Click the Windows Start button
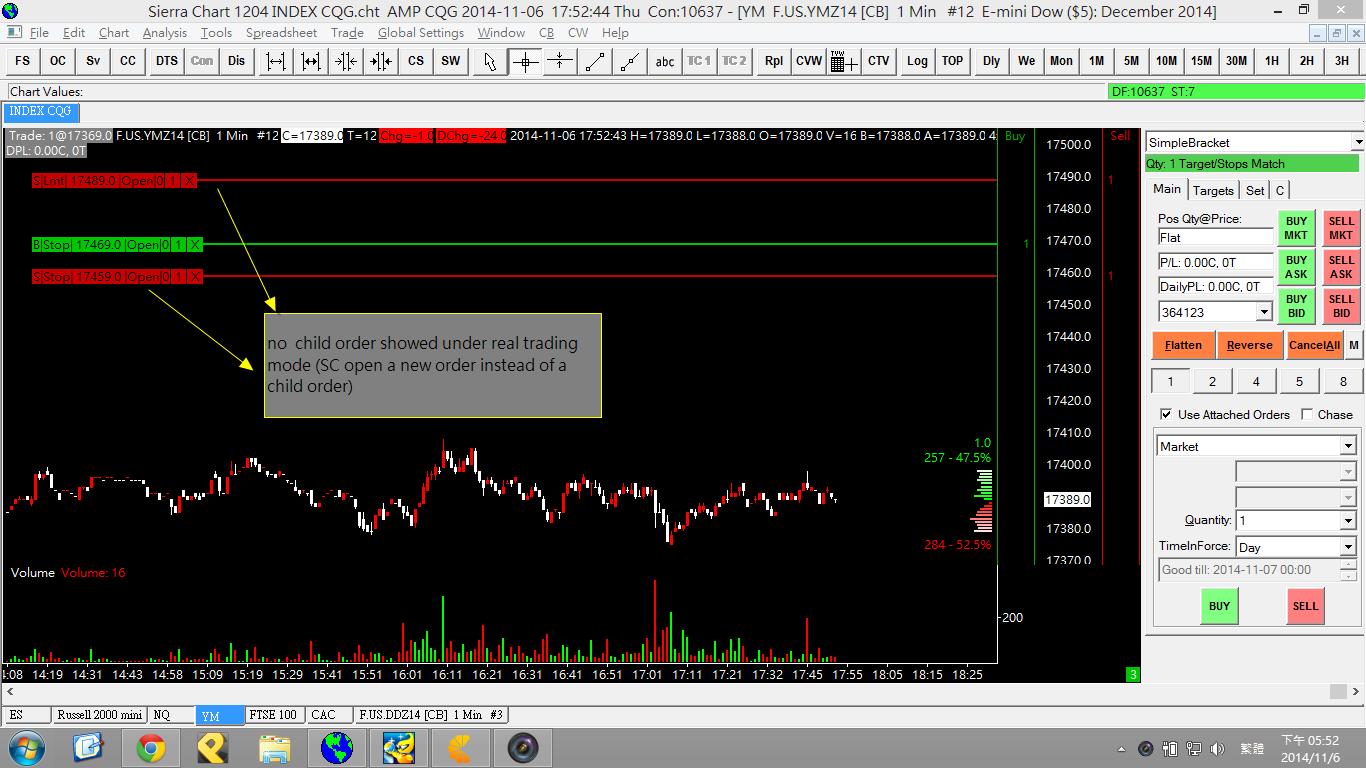Image resolution: width=1366 pixels, height=768 pixels. point(27,747)
